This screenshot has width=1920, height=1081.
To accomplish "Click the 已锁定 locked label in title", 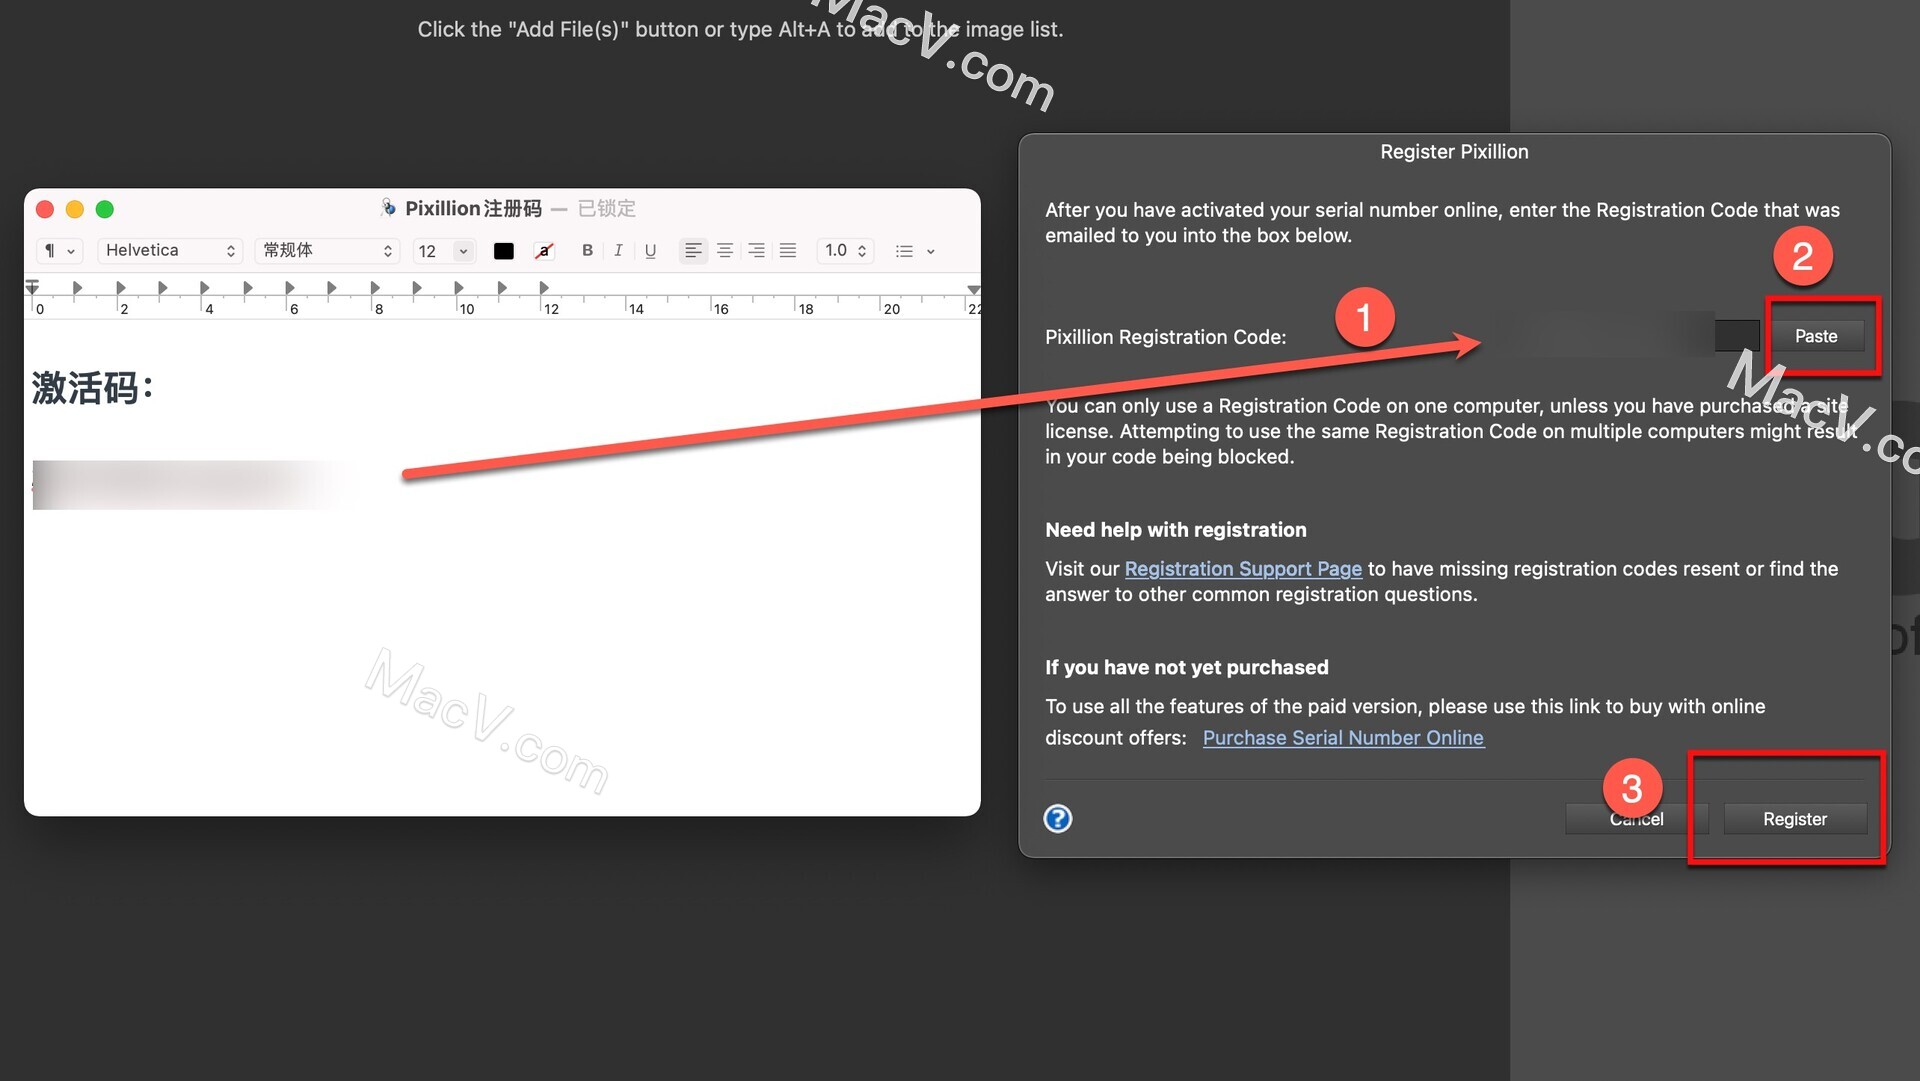I will [x=607, y=208].
